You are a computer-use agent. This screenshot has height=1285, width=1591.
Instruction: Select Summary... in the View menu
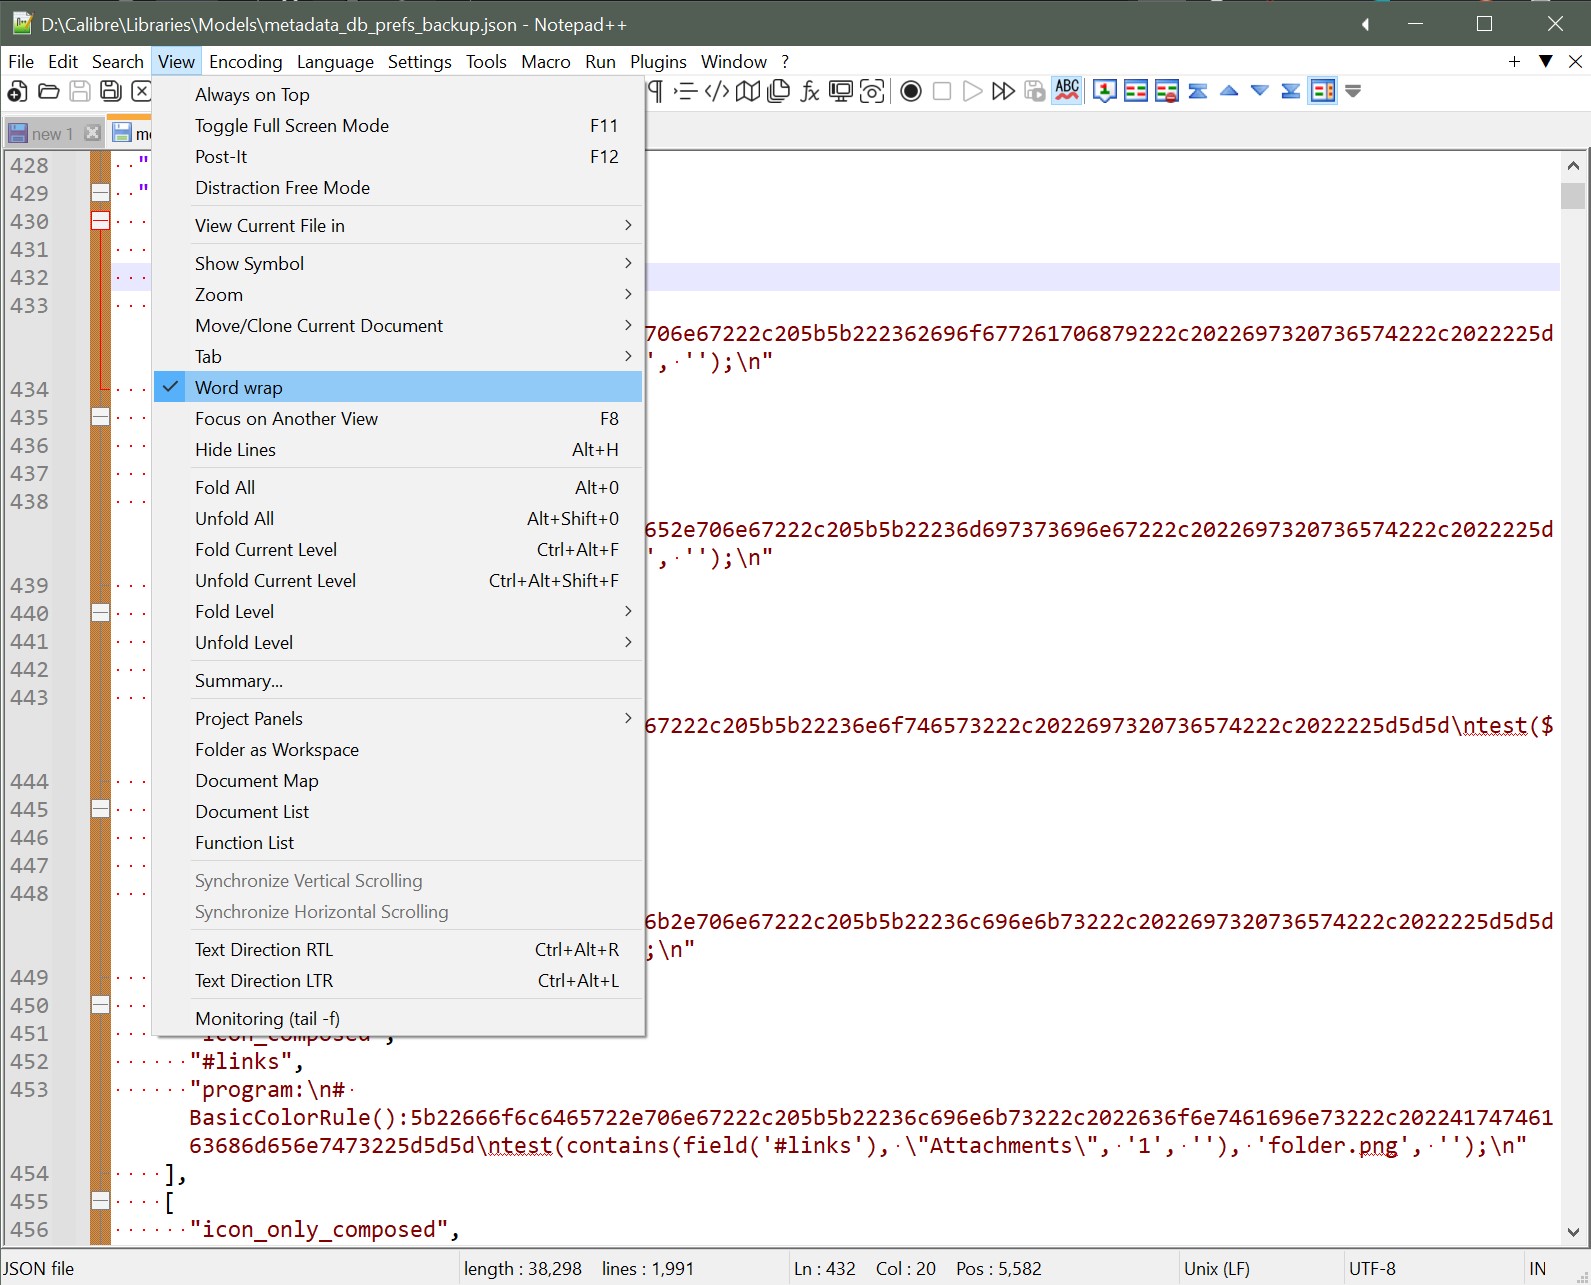coord(239,681)
